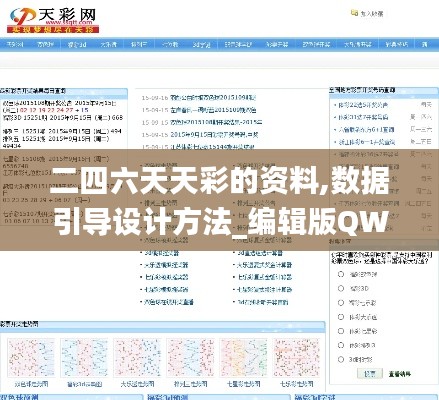Open the 浙江体彩6+1开奖查询 sidebar link
Screen dimensions: 439x400
click(367, 142)
